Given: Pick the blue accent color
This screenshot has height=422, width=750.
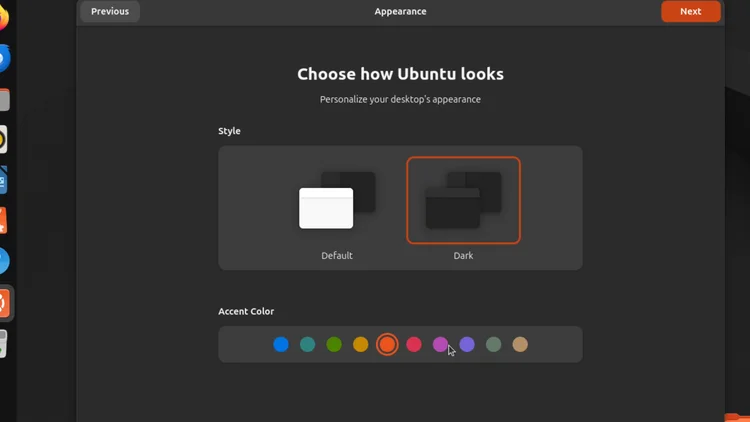Looking at the screenshot, I should tap(281, 344).
